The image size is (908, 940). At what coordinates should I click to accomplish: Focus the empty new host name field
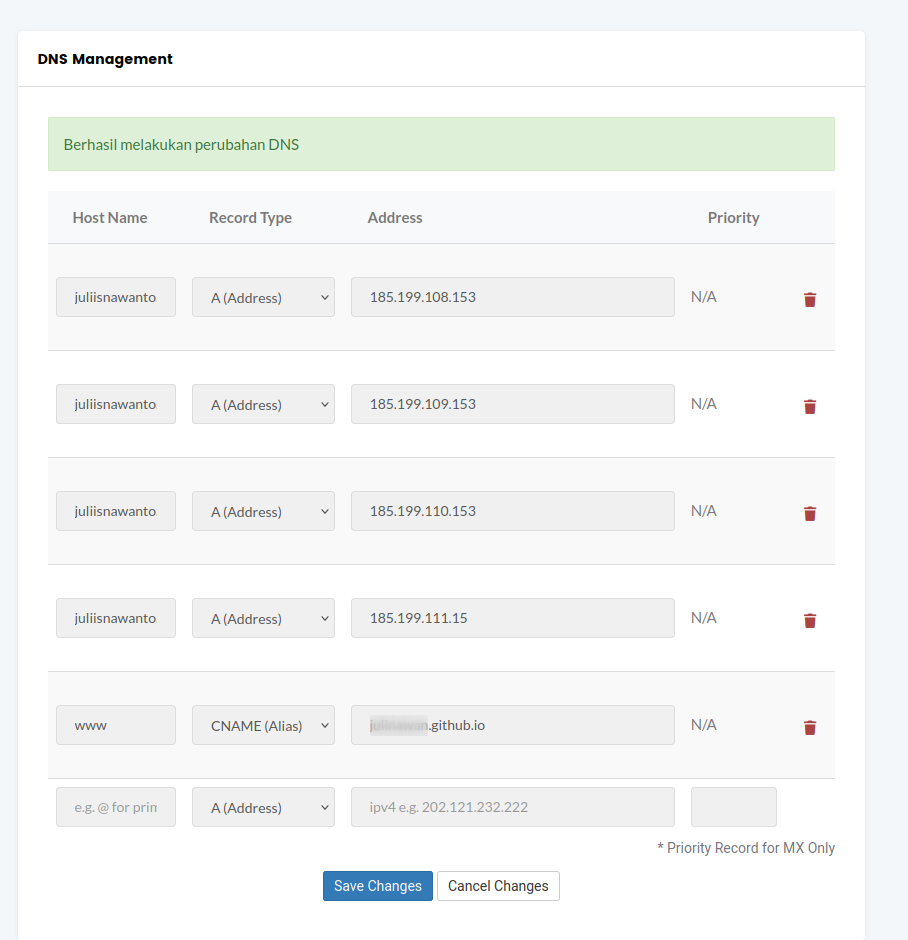[x=116, y=807]
